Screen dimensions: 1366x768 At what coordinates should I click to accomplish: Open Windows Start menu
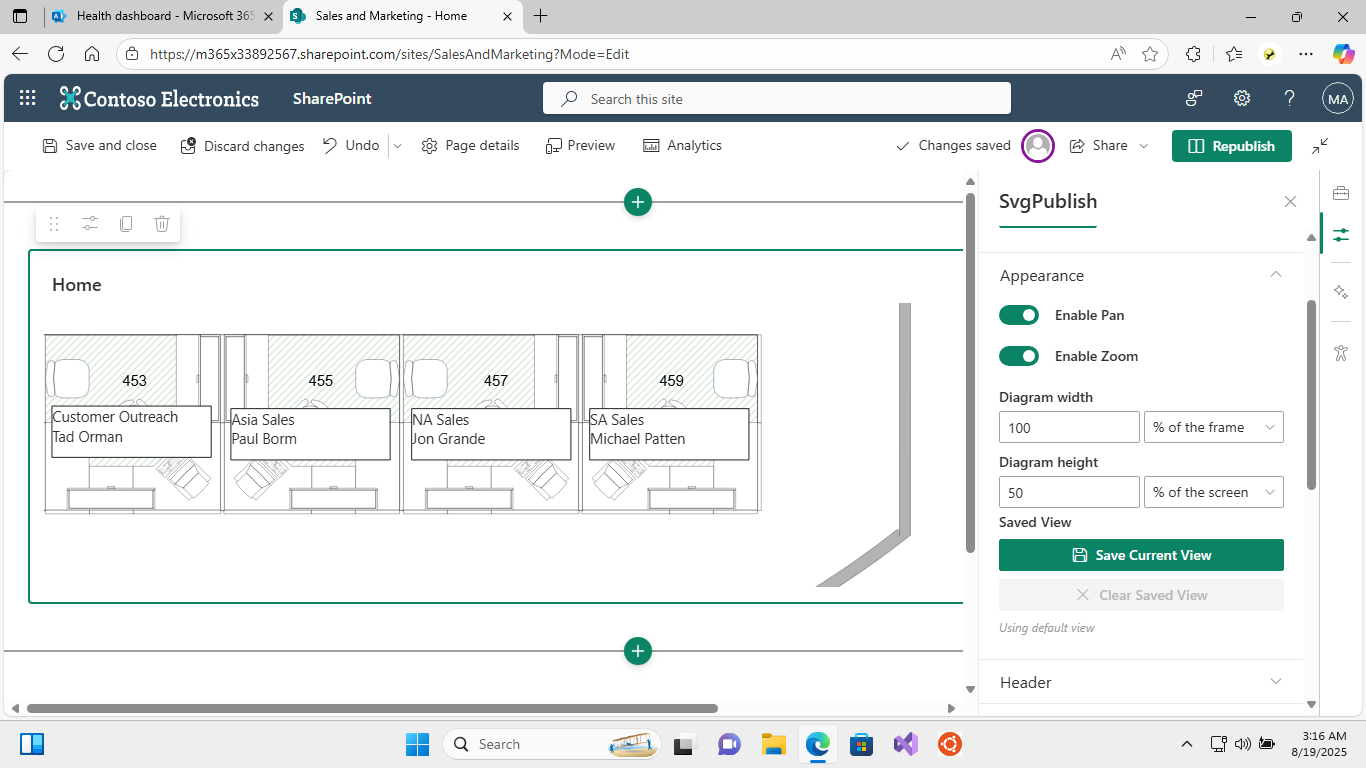417,744
